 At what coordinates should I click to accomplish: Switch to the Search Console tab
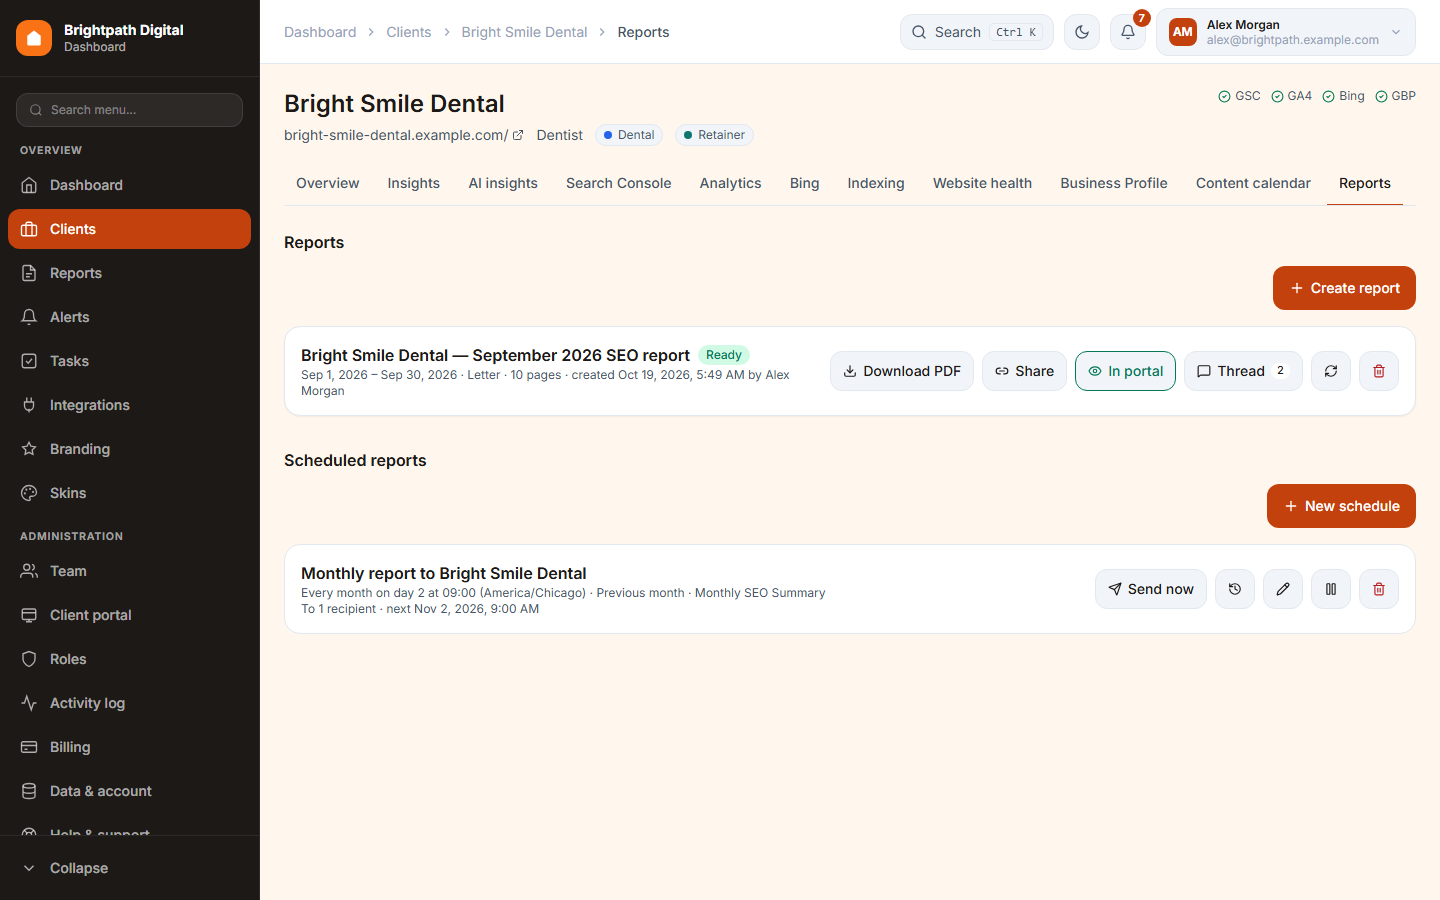tap(618, 183)
